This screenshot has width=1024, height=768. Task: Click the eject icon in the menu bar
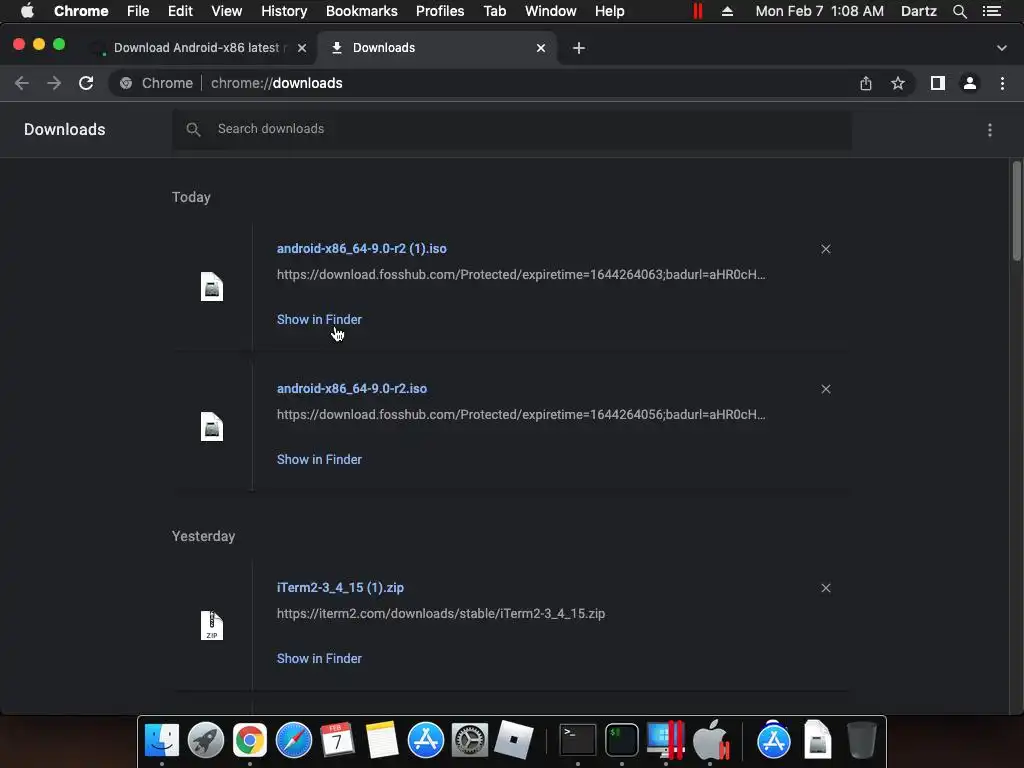[728, 11]
